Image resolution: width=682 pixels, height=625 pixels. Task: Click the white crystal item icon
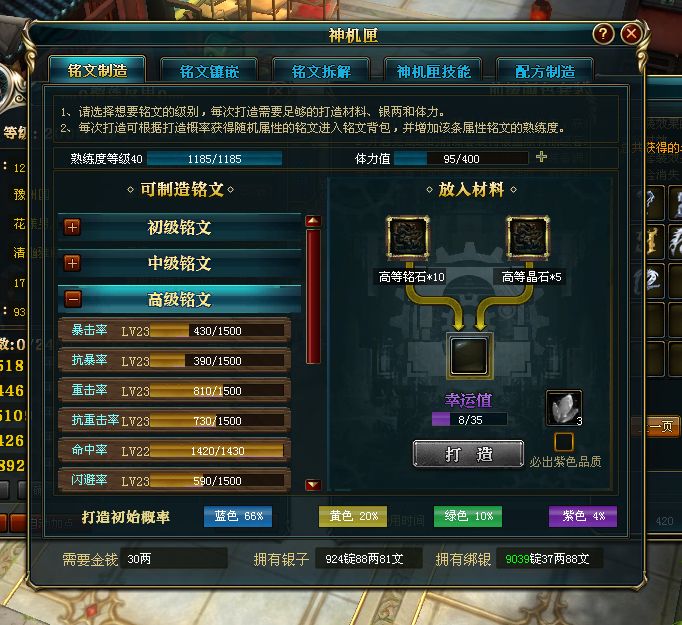click(564, 408)
